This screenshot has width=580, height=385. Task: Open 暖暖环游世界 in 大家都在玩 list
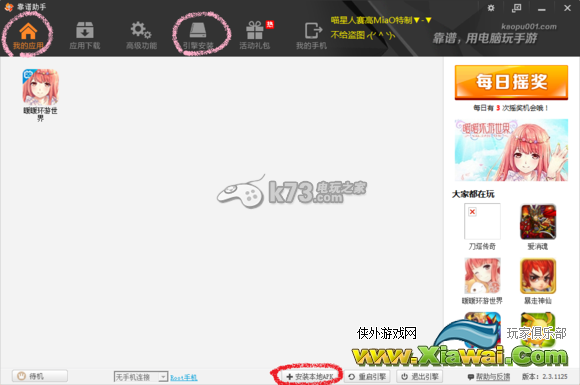click(x=482, y=276)
